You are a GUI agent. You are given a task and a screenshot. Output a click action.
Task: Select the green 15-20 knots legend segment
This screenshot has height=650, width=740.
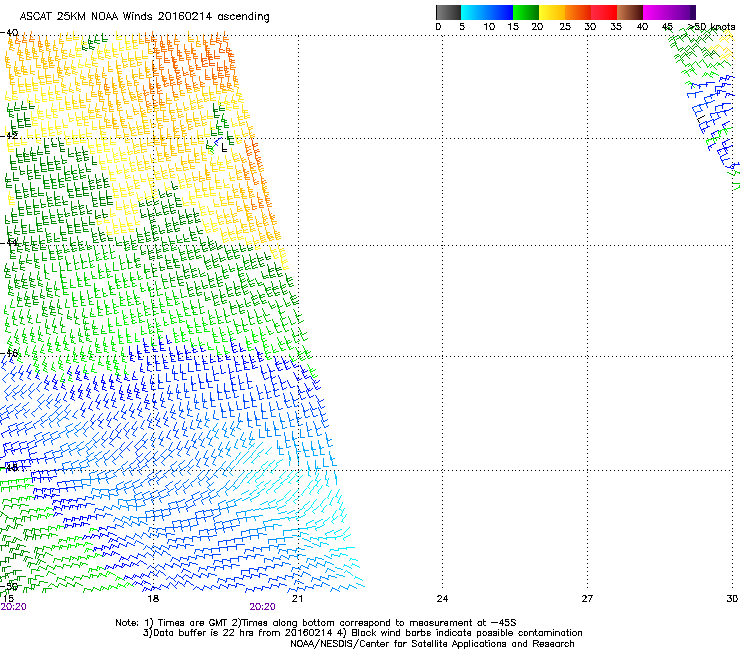click(x=526, y=12)
